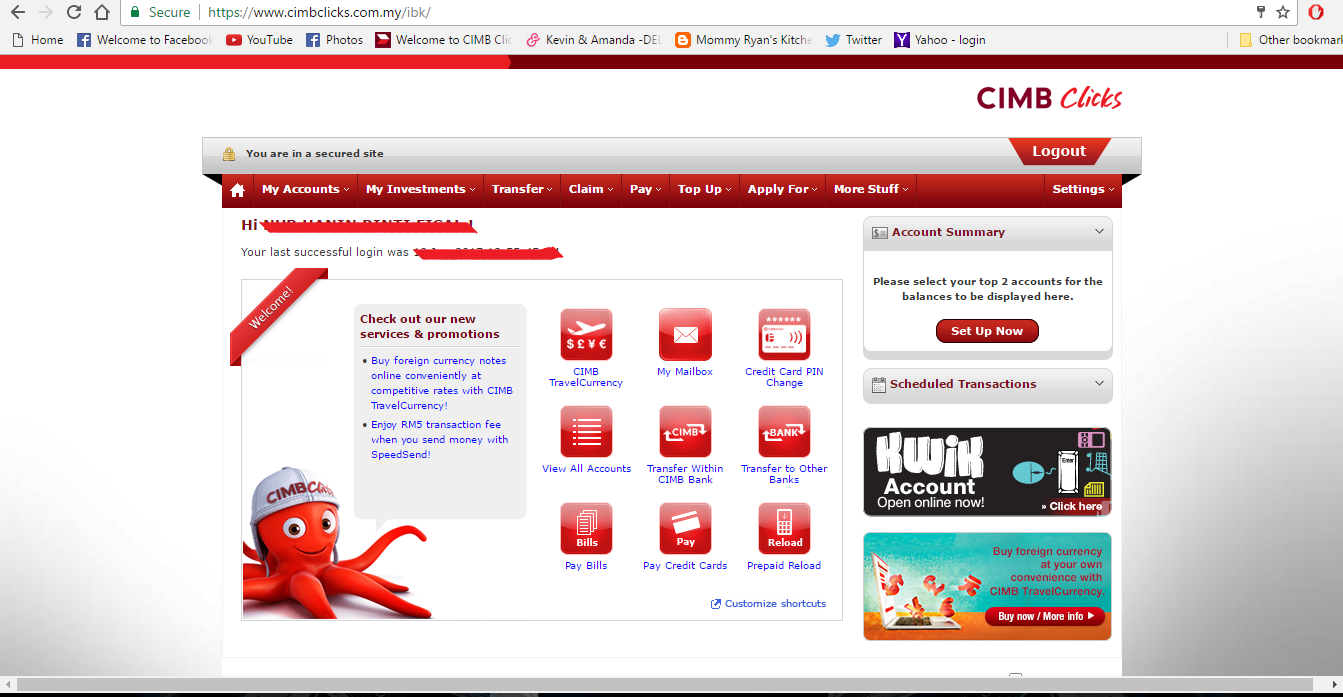Open Welcome to CIMB Clicks bookmark
Viewport: 1343px width, 697px height.
443,40
